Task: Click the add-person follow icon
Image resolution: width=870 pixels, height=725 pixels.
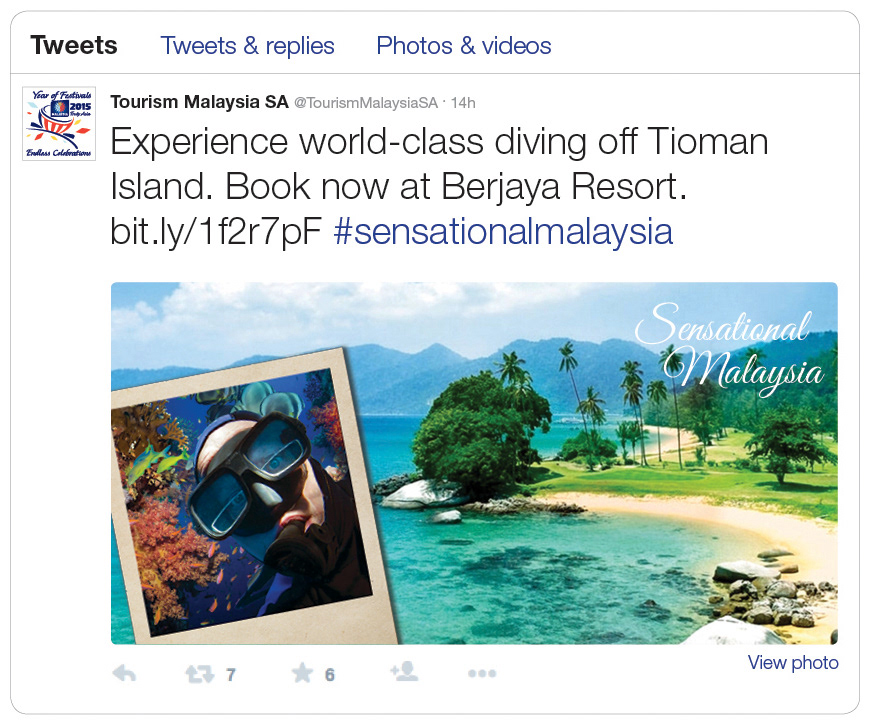Action: coord(404,671)
